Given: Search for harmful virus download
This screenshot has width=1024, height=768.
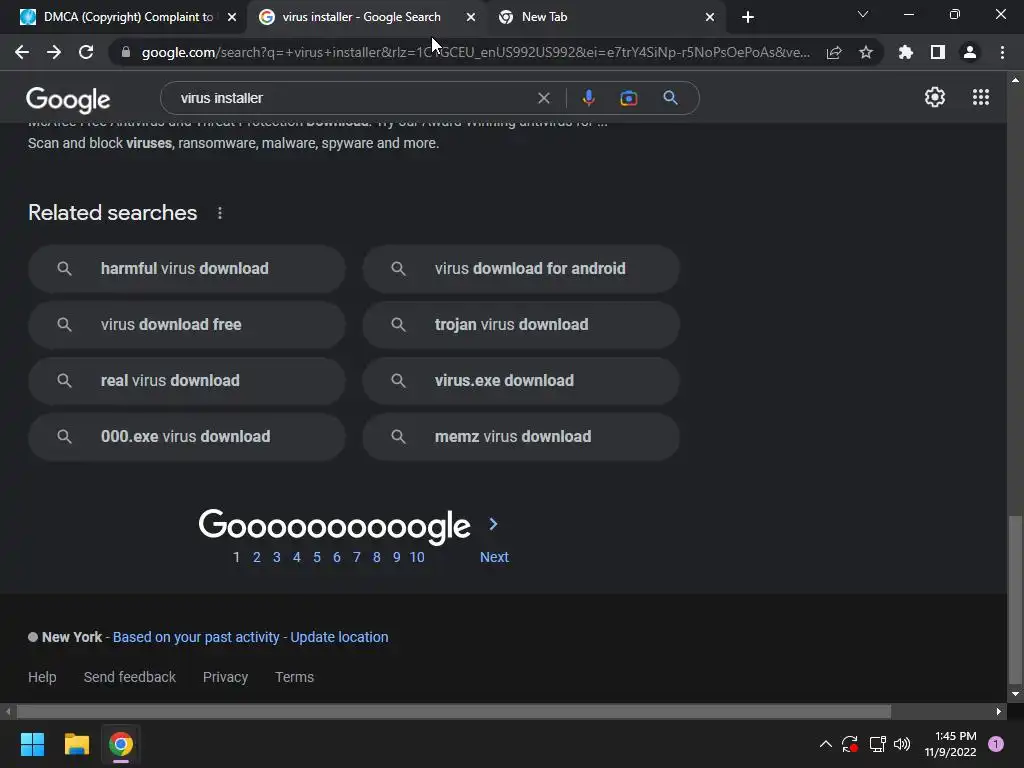Looking at the screenshot, I should [187, 268].
